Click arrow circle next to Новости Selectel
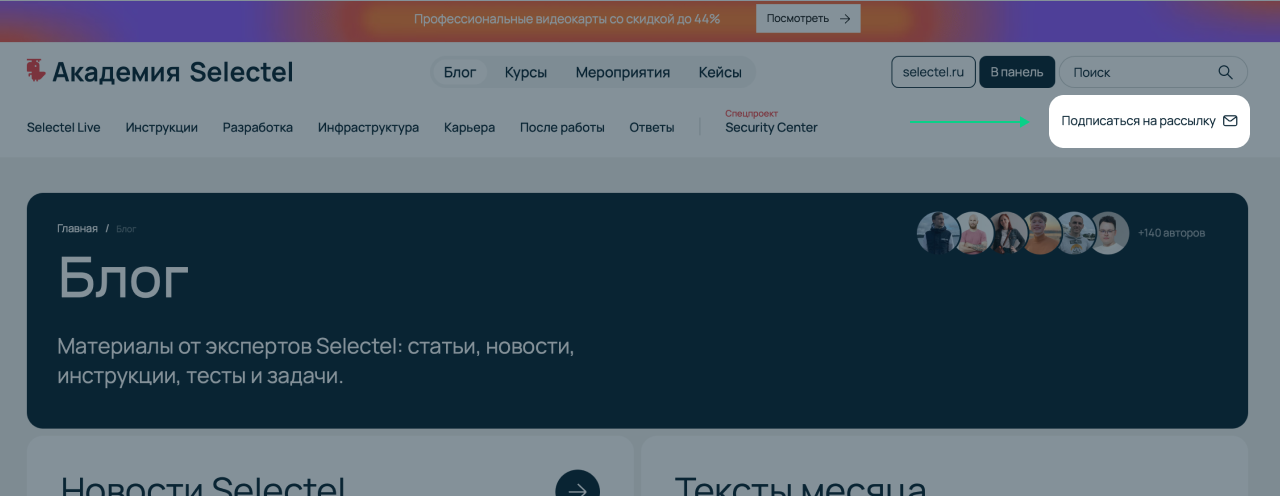Viewport: 1280px width, 496px height. 577,483
